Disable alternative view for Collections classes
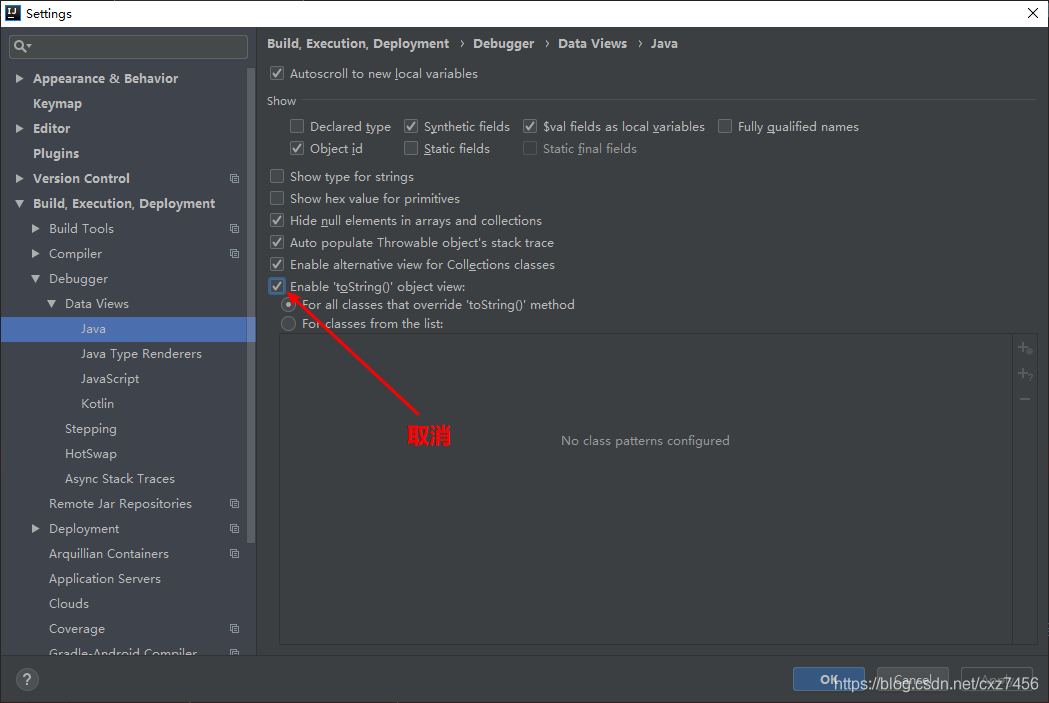 277,265
